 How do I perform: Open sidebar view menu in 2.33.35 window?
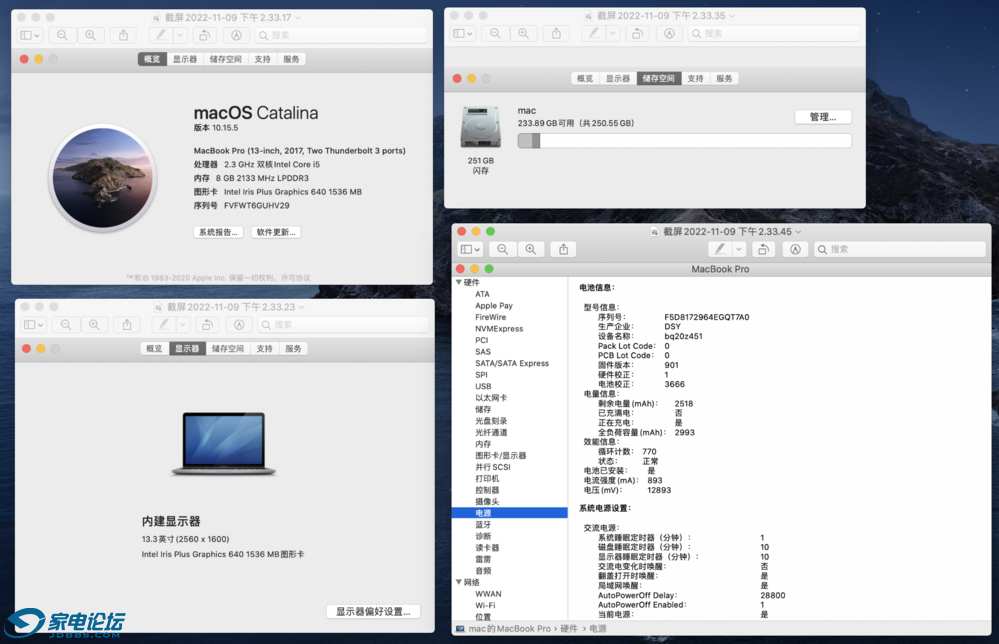(463, 33)
